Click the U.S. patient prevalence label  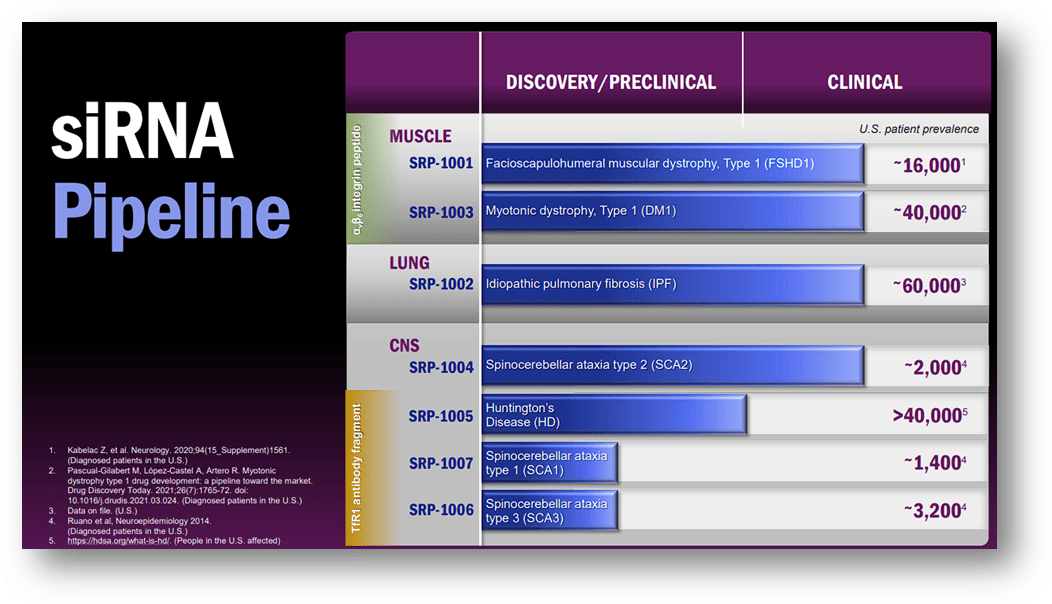(x=919, y=128)
